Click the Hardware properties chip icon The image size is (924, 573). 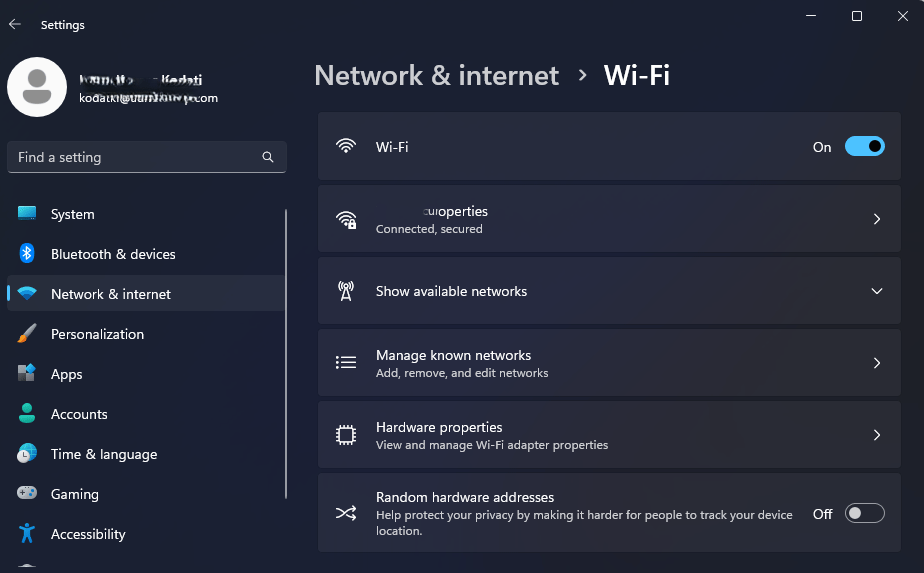[x=346, y=435]
